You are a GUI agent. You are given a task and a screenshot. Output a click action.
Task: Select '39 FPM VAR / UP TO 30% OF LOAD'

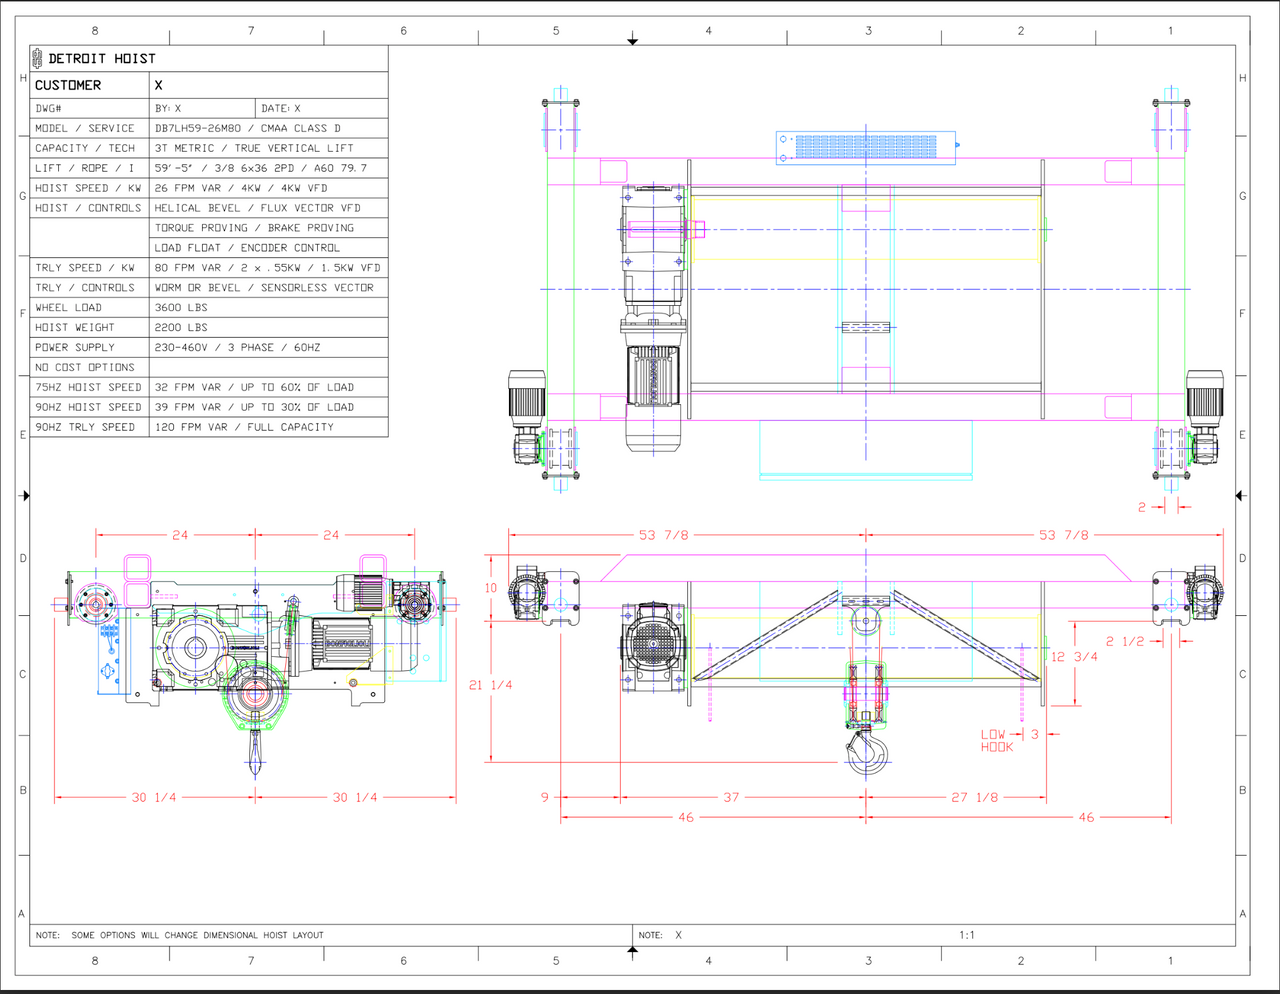pyautogui.click(x=254, y=408)
